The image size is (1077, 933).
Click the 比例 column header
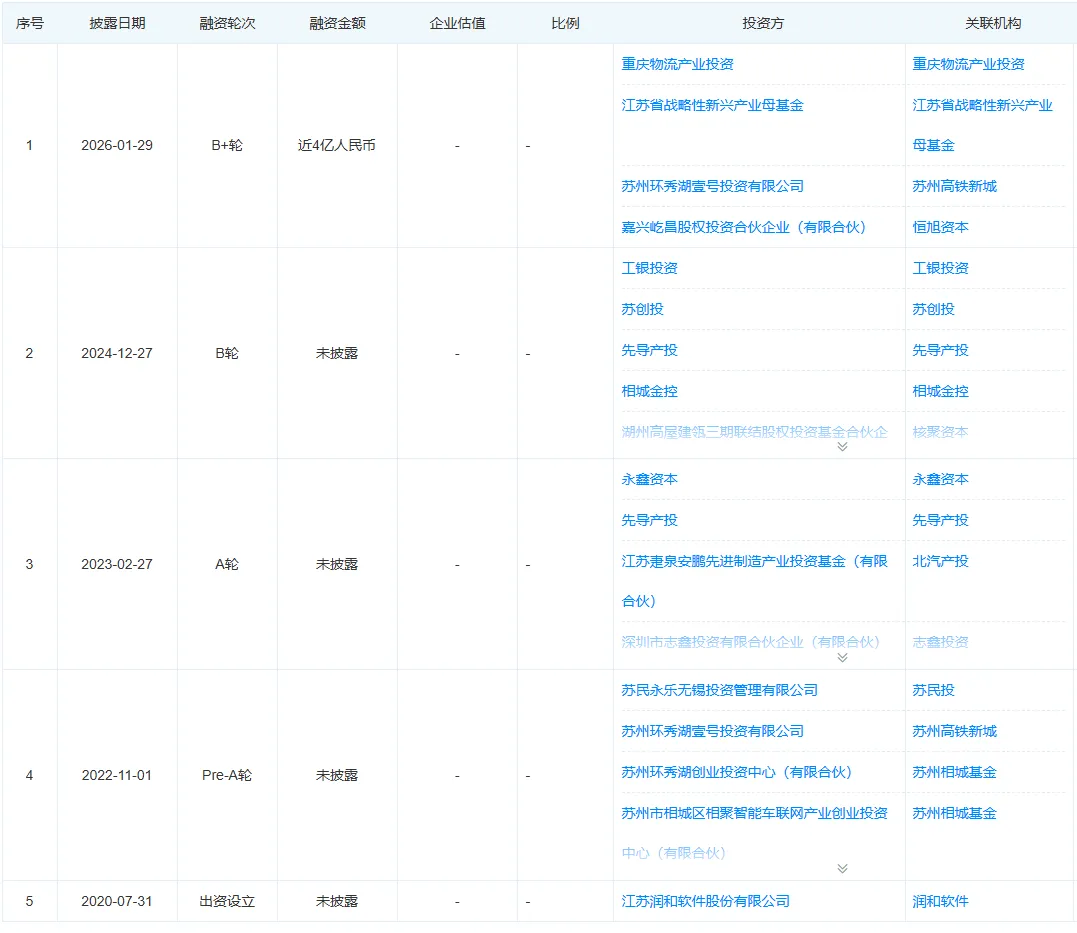[565, 23]
